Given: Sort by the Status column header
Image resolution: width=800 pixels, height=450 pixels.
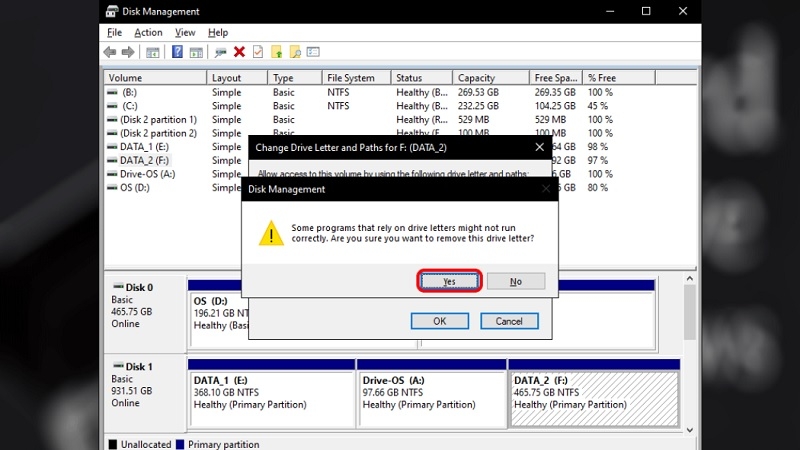Looking at the screenshot, I should pos(421,78).
